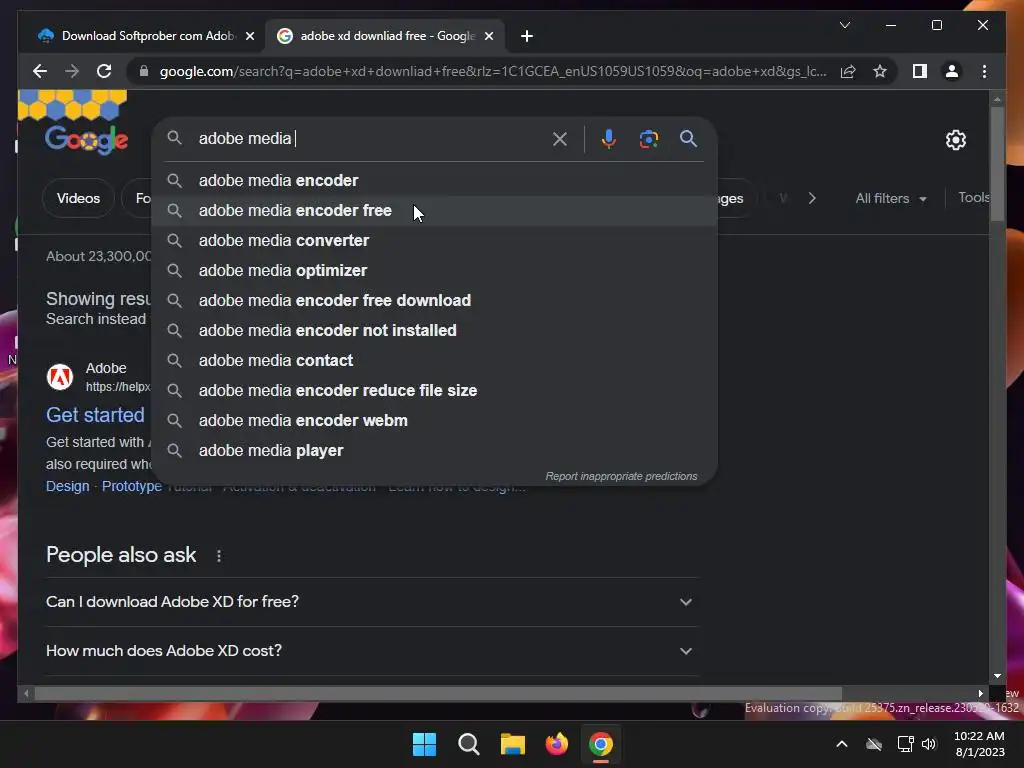This screenshot has width=1024, height=768.
Task: Clear the search box with X icon
Action: tap(560, 139)
